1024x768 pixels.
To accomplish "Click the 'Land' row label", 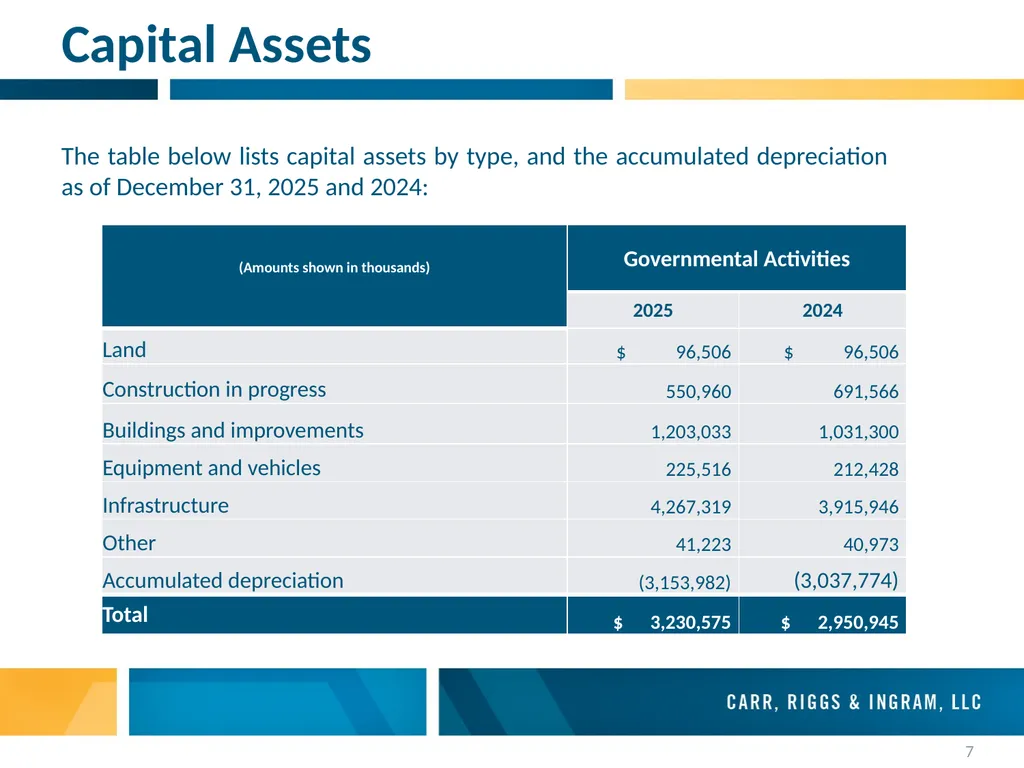I will (x=124, y=350).
